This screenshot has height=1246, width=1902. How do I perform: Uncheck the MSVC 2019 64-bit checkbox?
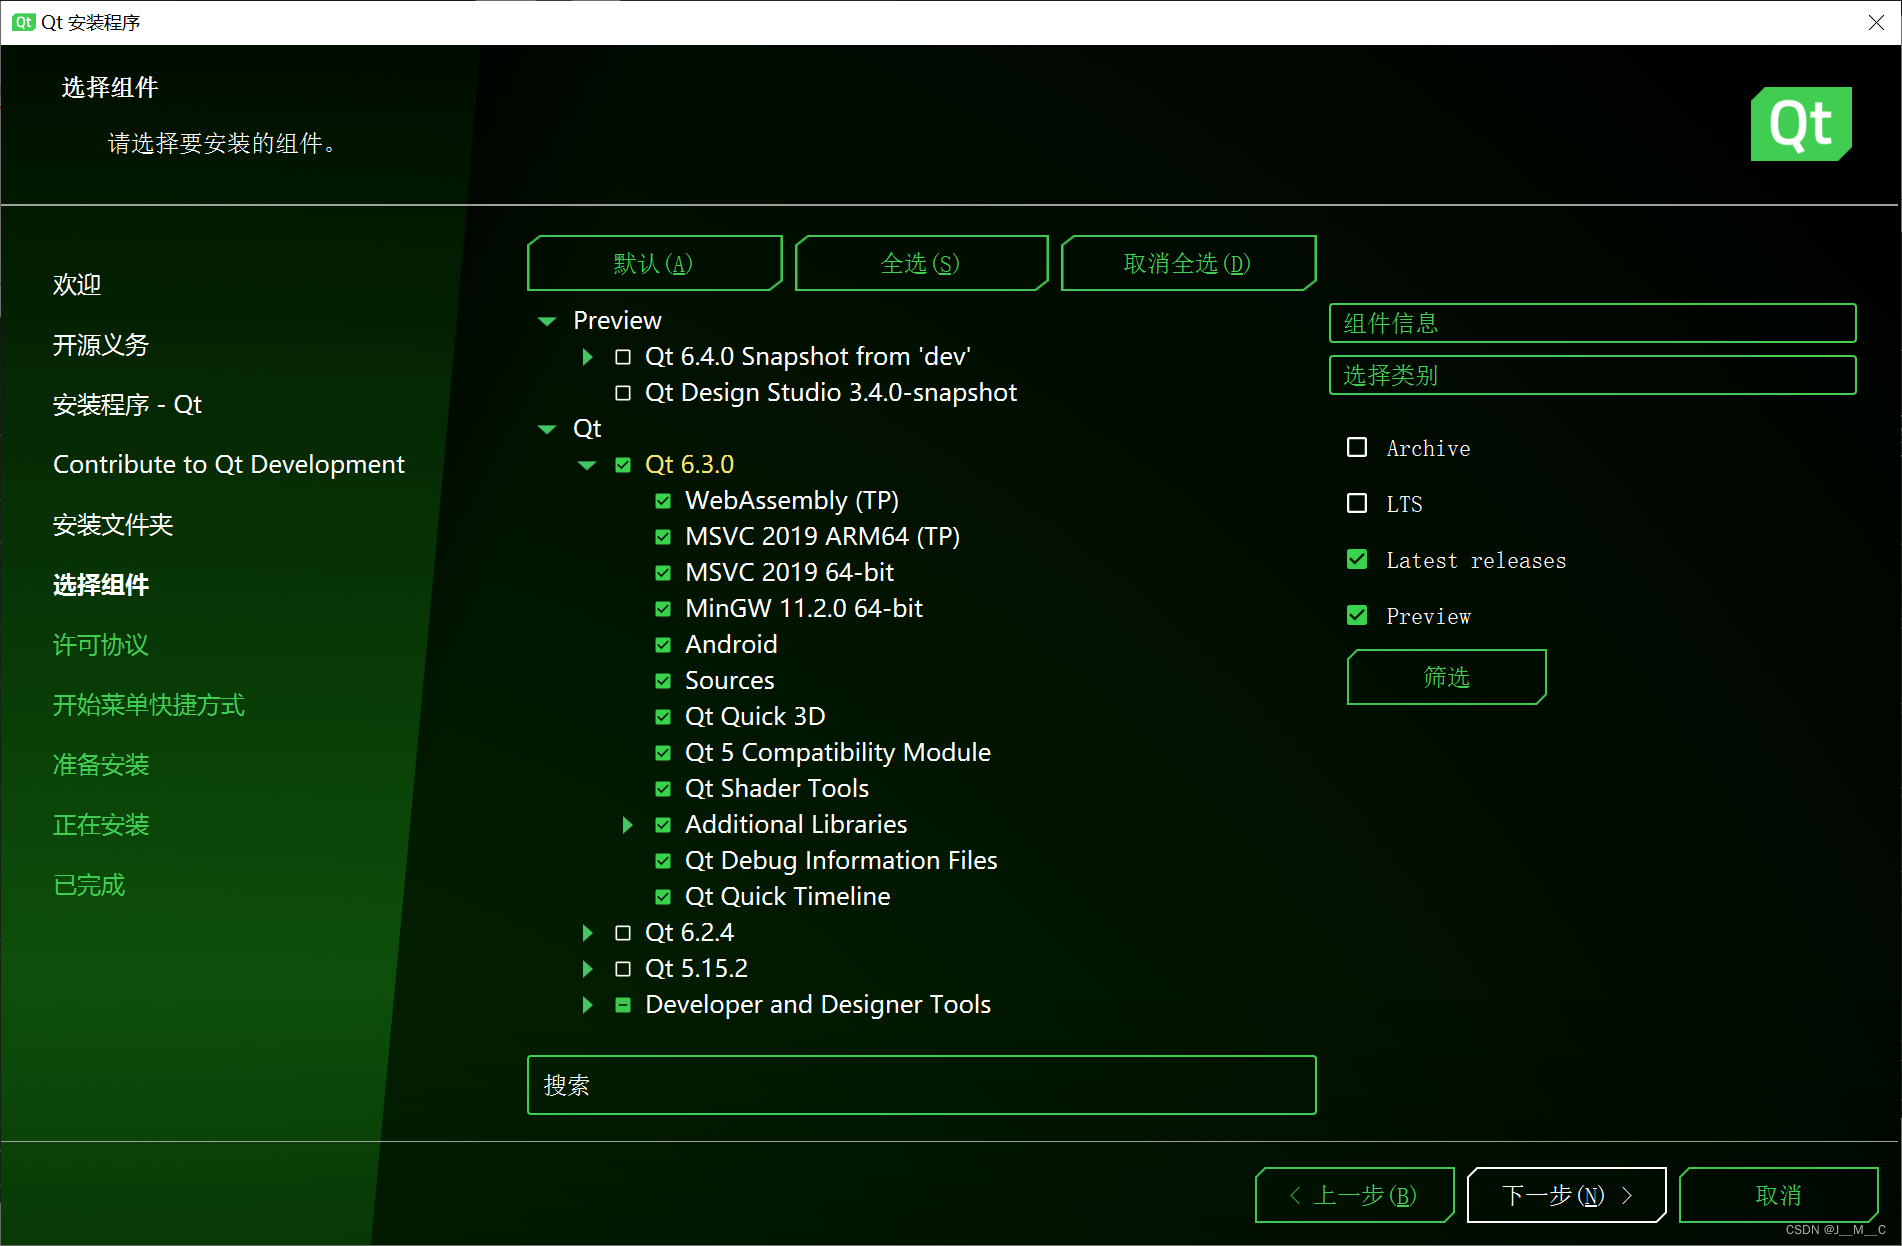click(663, 573)
